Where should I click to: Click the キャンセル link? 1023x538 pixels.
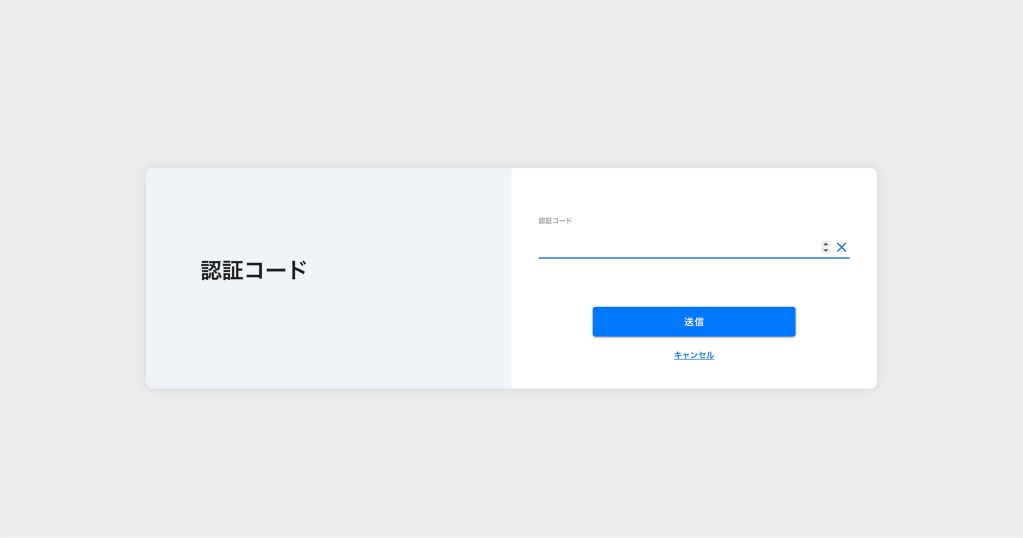[x=693, y=355]
